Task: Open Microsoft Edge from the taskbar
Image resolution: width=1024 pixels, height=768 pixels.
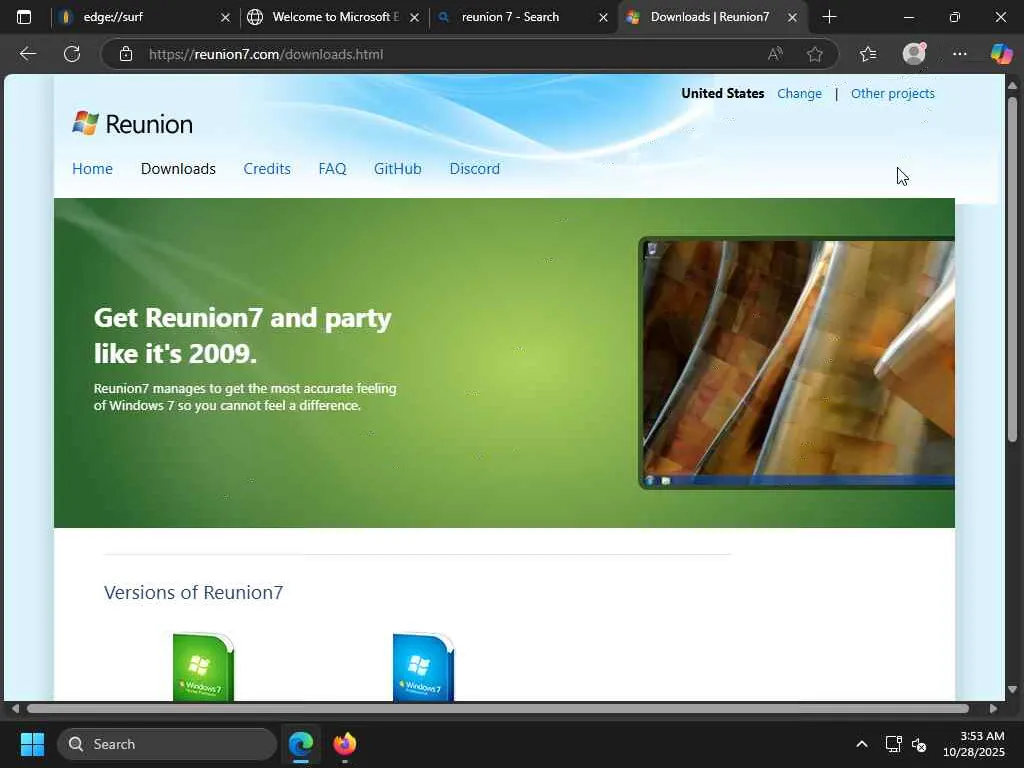Action: click(x=301, y=744)
